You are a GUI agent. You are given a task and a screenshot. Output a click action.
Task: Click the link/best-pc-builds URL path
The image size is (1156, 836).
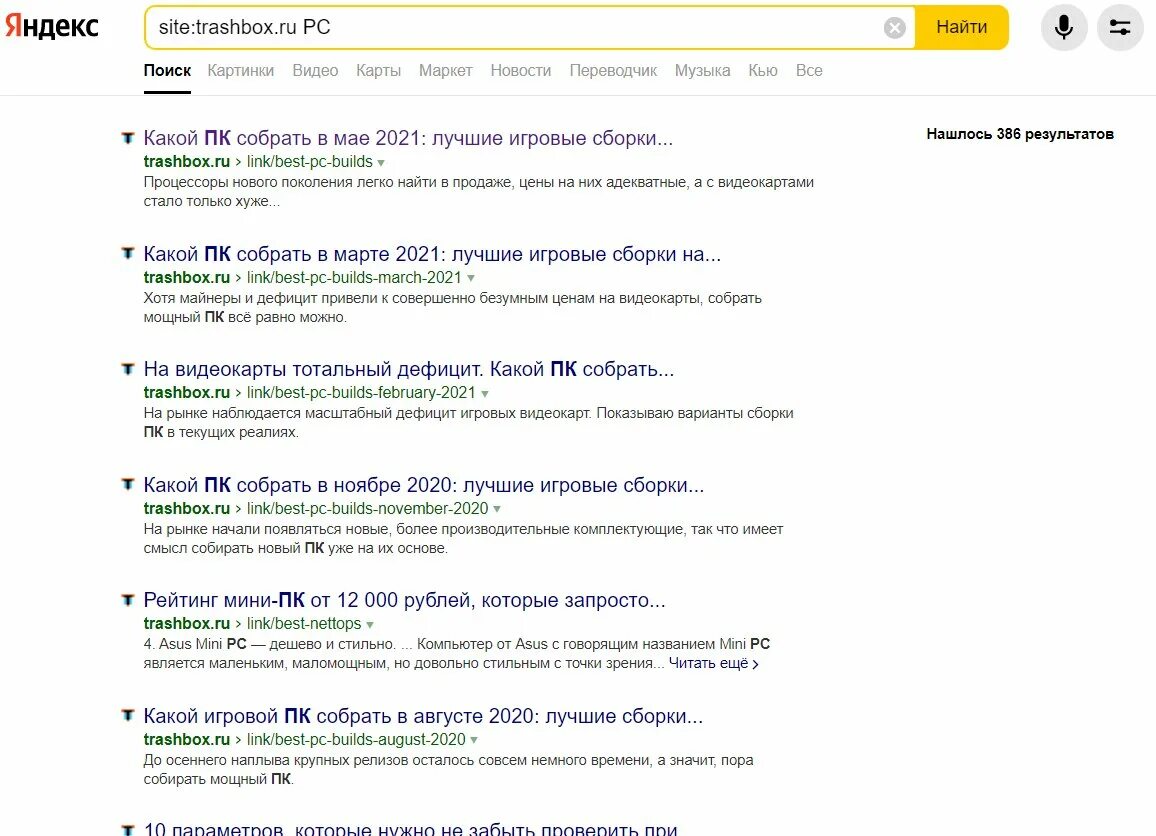(310, 161)
